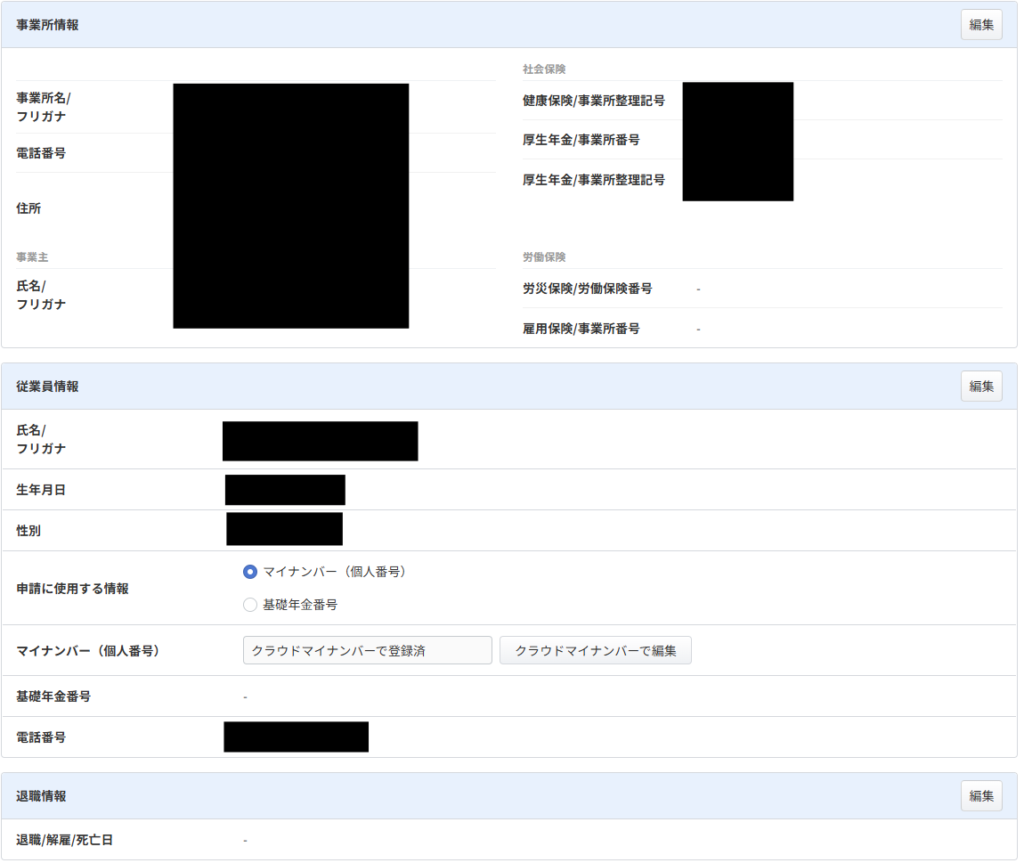Click the 労災保険/労働保険番号 label

point(587,289)
